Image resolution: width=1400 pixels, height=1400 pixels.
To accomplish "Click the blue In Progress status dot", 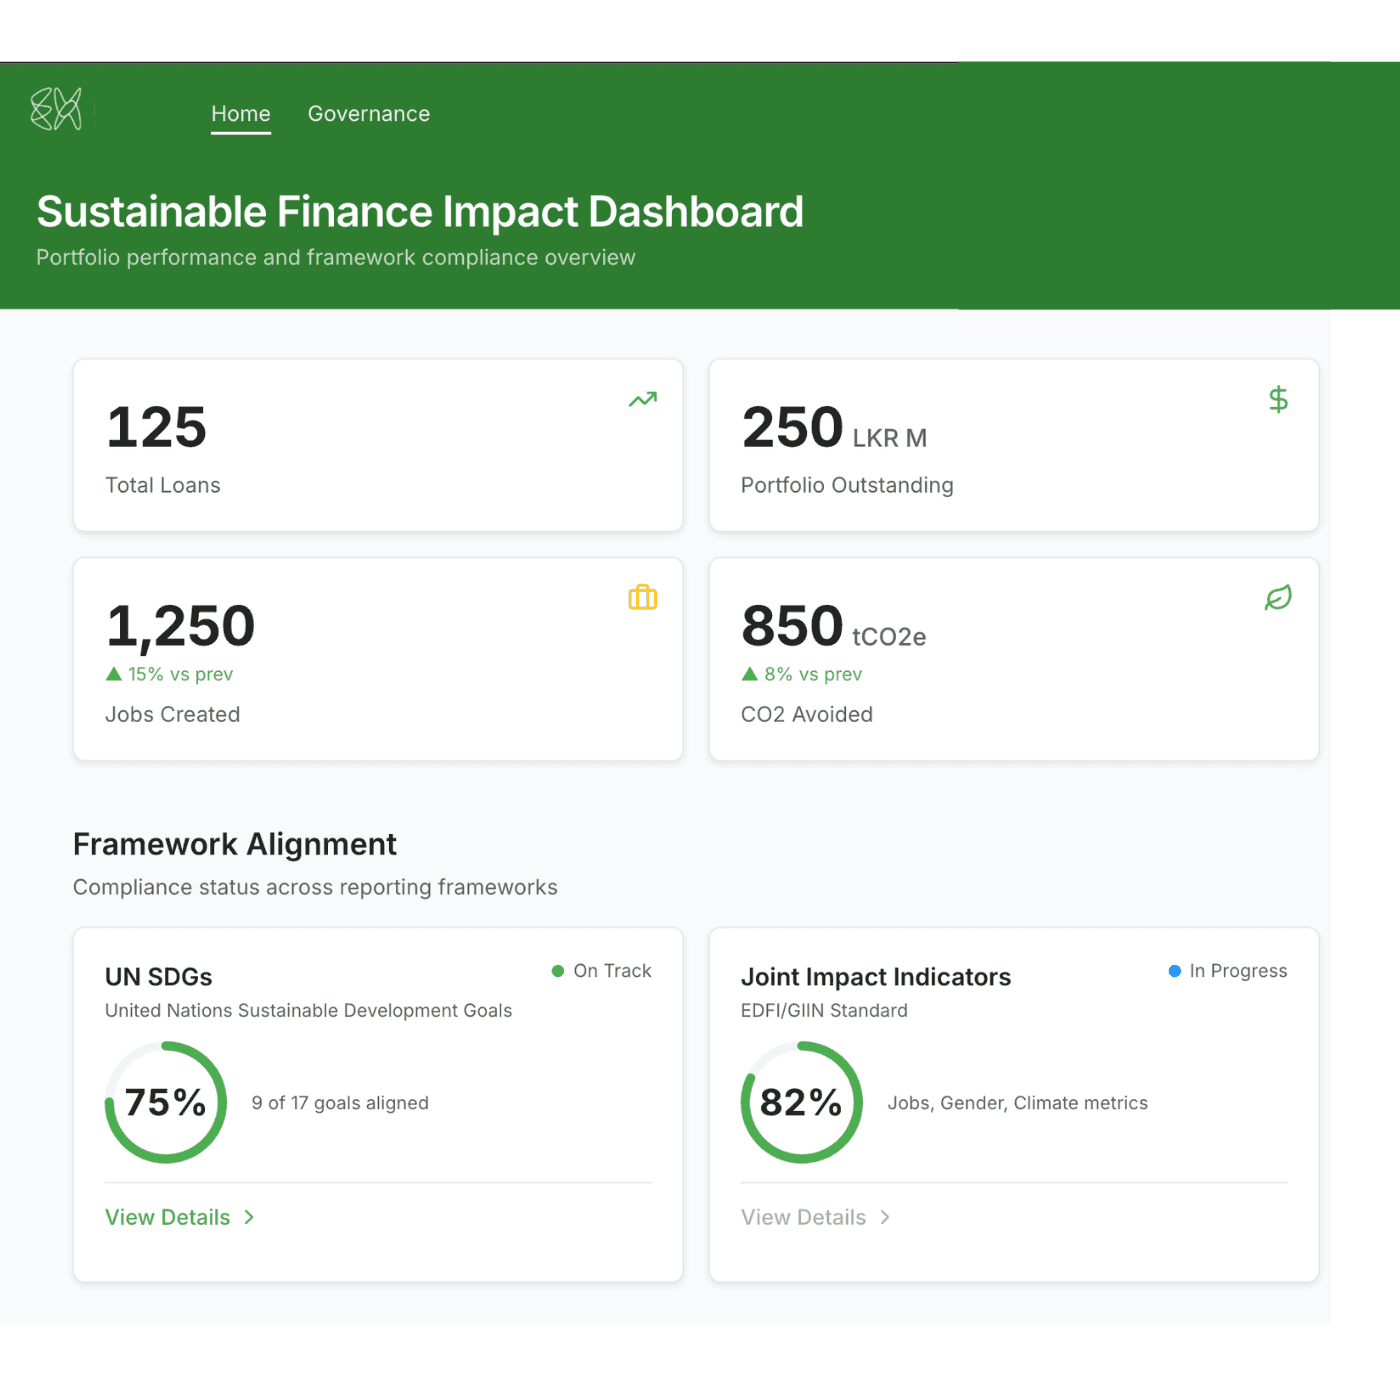I will (1175, 971).
